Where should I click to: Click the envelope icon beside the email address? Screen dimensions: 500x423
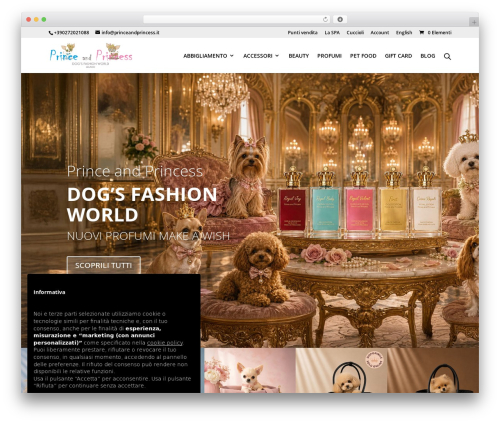coord(97,32)
